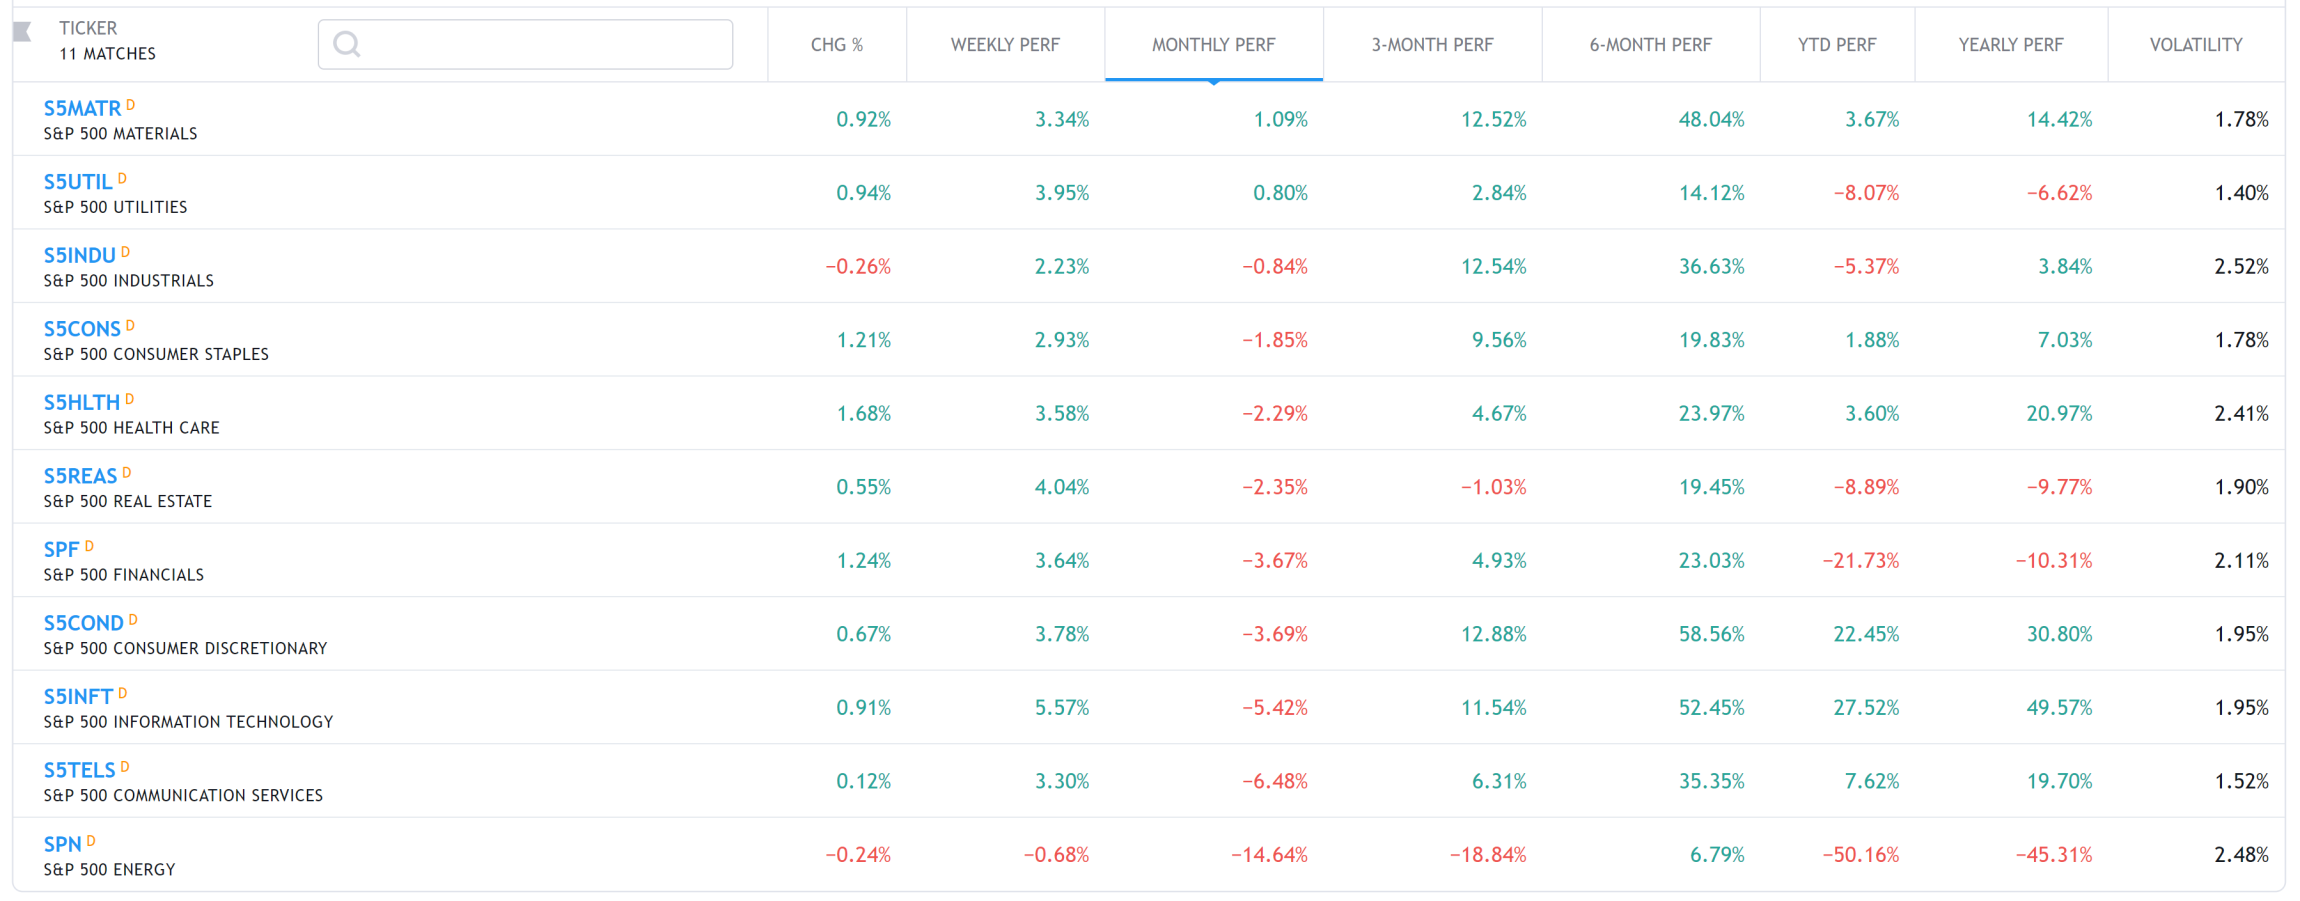Open the S5TELS ticker link
Image resolution: width=2300 pixels, height=901 pixels.
79,770
